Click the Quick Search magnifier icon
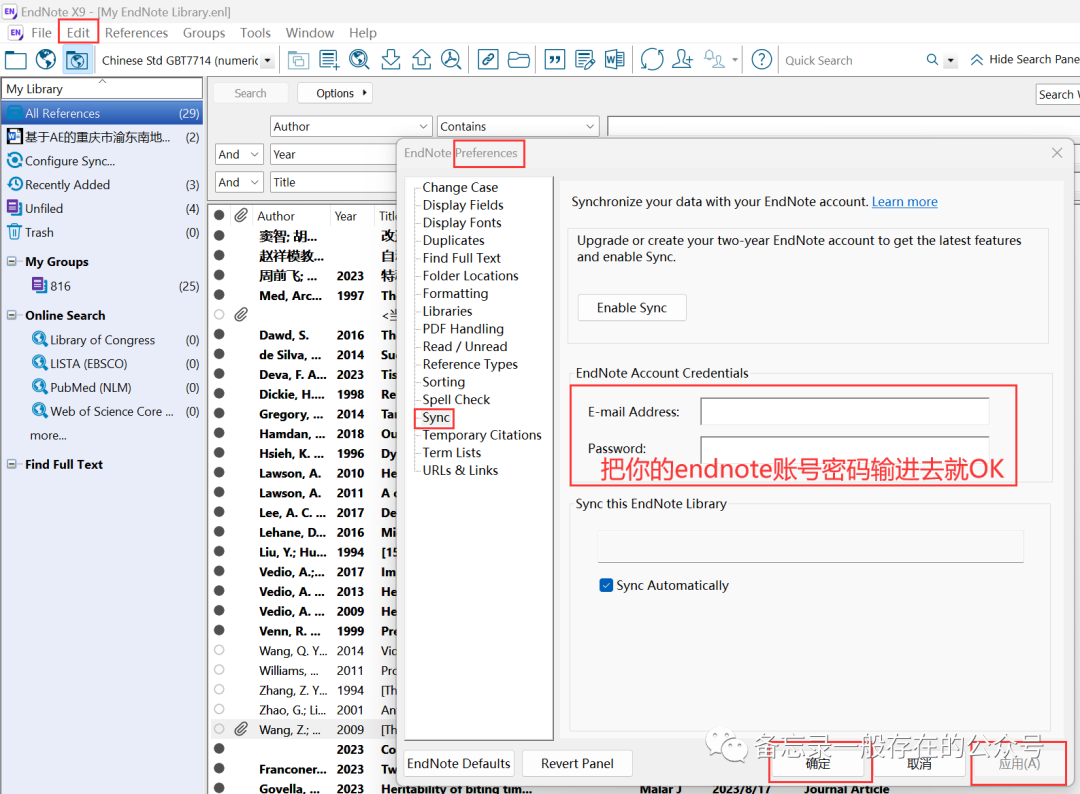Screen dimensions: 1080x794 point(932,60)
